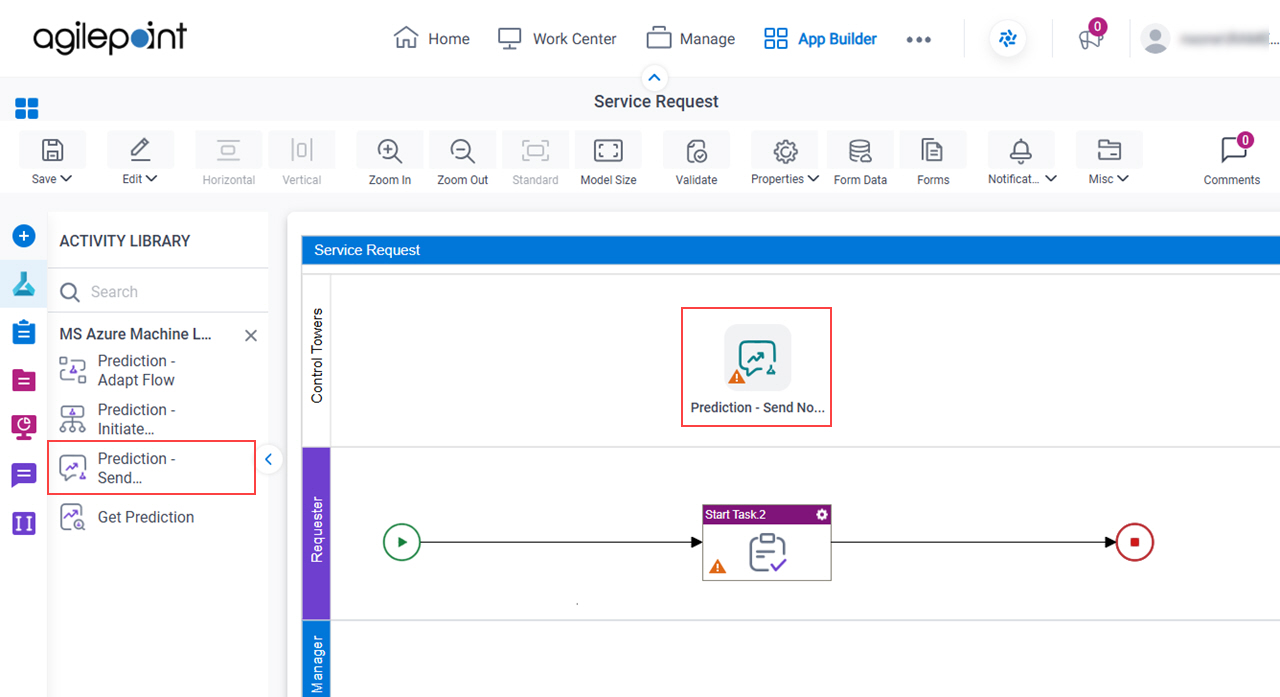
Task: Select the purple columns sidebar icon
Action: [24, 523]
